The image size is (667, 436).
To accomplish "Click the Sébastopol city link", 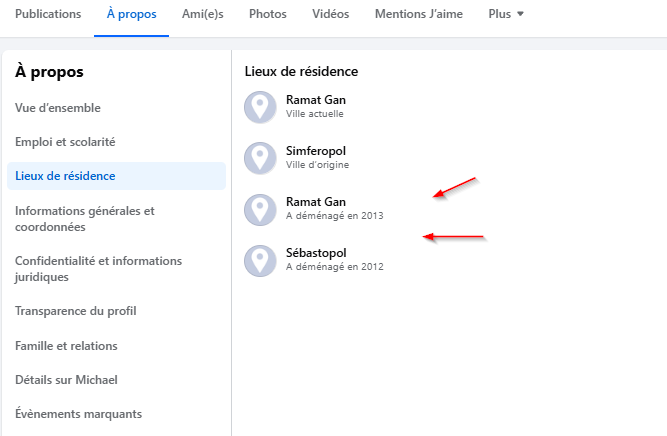I will (316, 253).
